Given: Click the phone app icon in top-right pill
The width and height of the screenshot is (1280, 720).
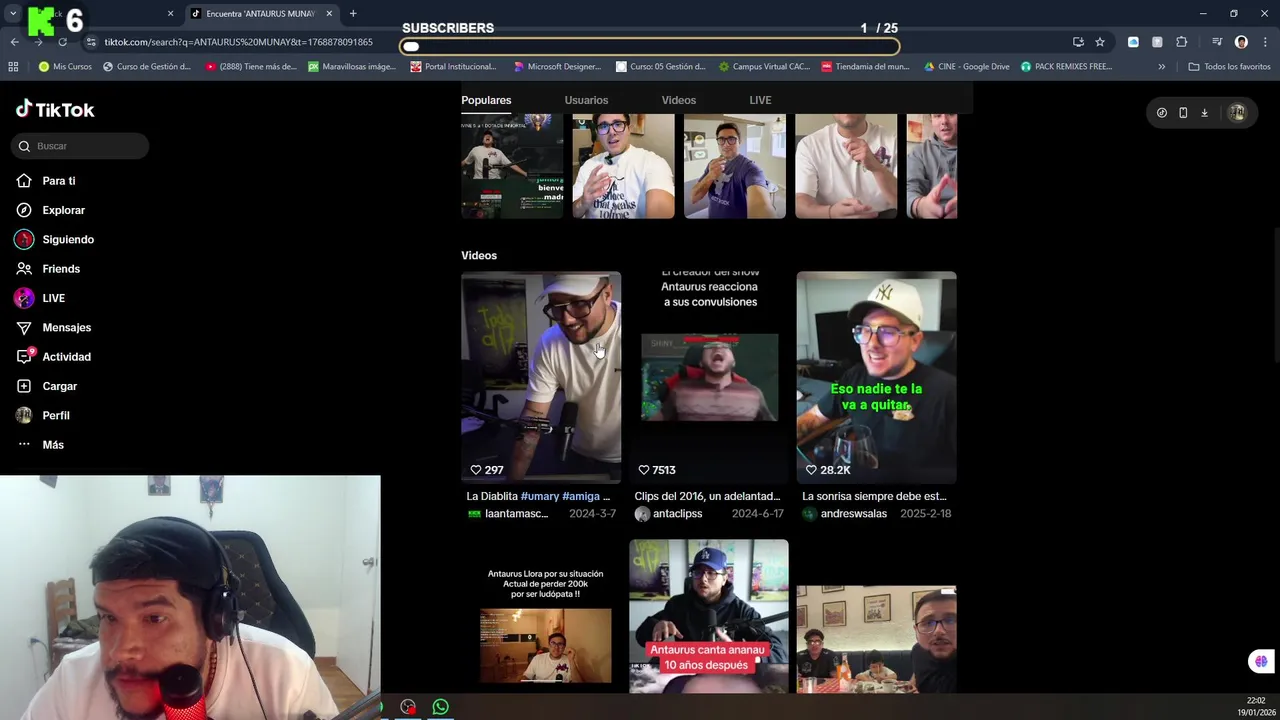Looking at the screenshot, I should pyautogui.click(x=1183, y=113).
